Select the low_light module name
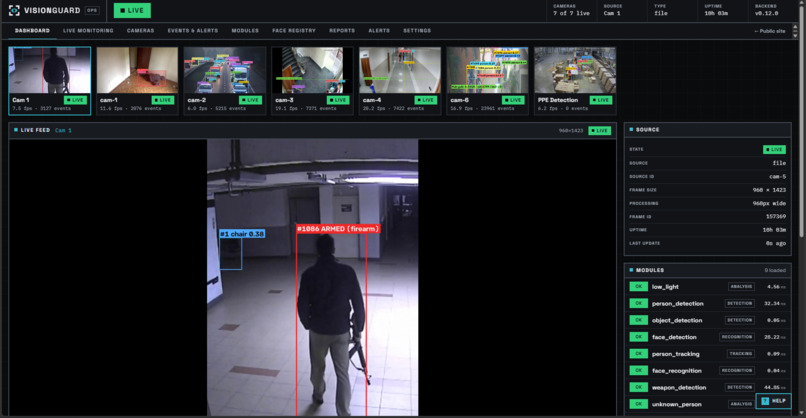Viewport: 806px width, 418px height. (665, 287)
